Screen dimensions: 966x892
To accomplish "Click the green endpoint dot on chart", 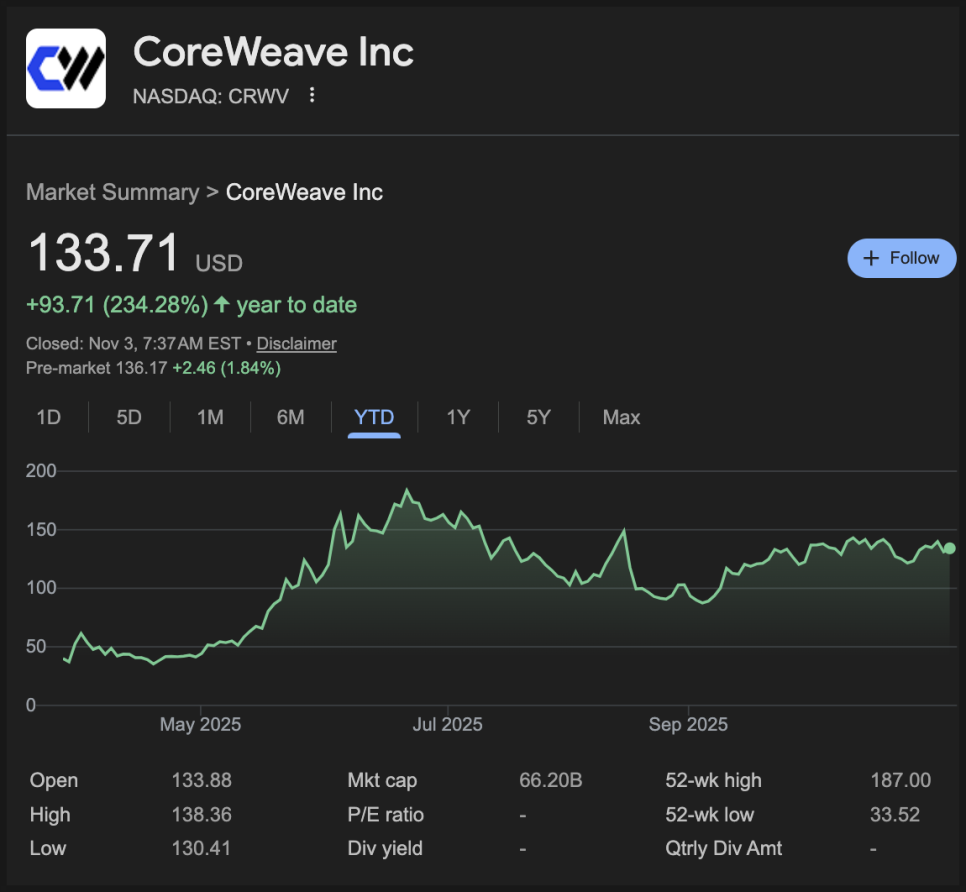I will [x=949, y=548].
